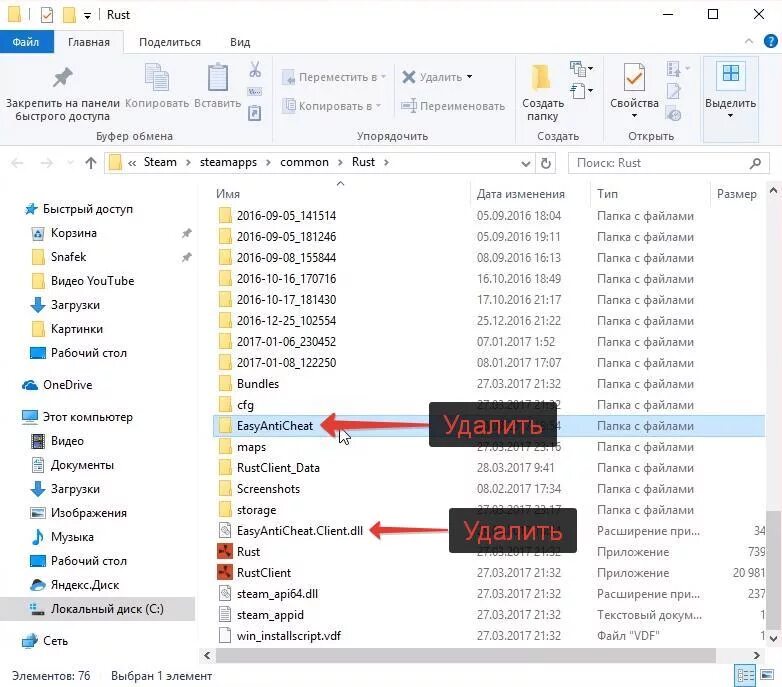Open the Файл menu tab
This screenshot has height=687, width=782.
26,42
